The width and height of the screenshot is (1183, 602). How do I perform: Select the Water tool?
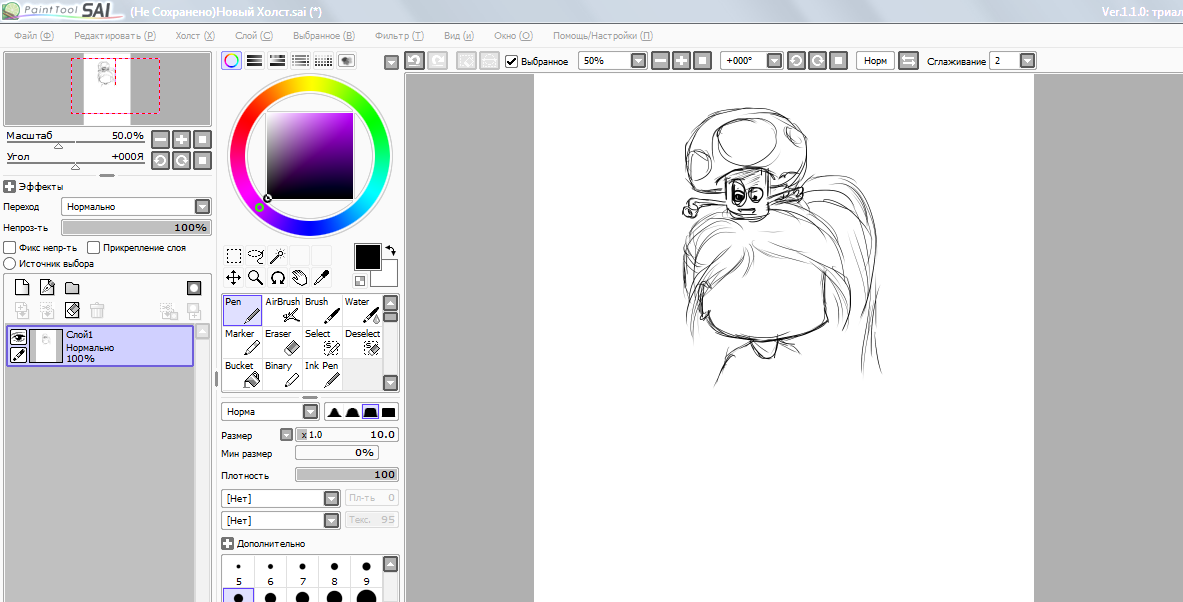[361, 310]
